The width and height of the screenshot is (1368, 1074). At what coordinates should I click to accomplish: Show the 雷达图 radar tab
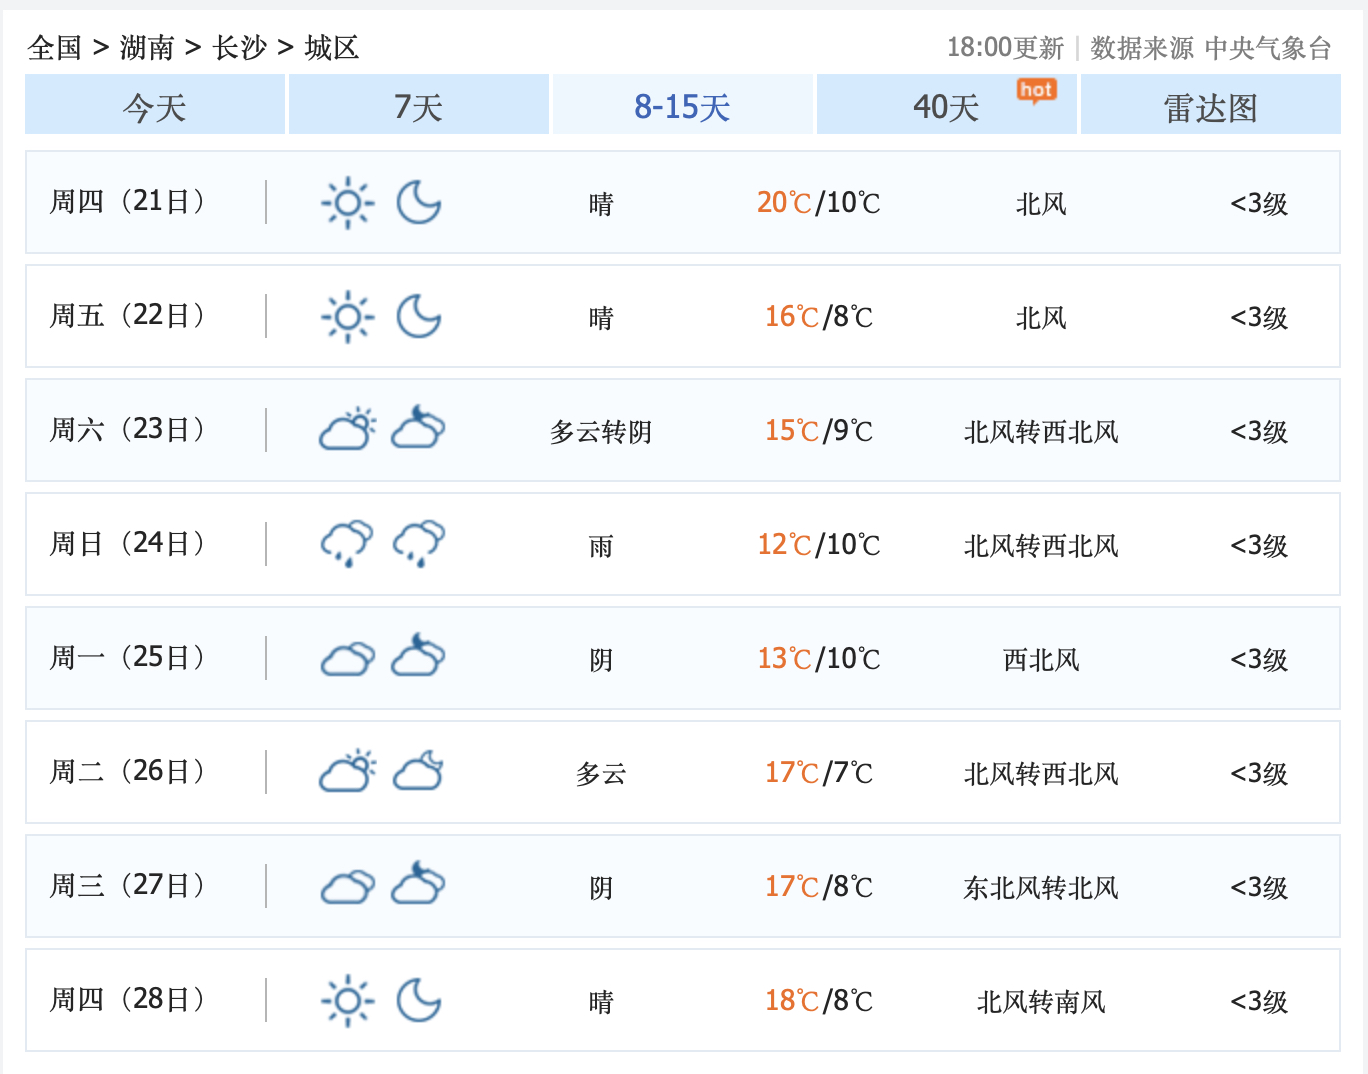1210,105
